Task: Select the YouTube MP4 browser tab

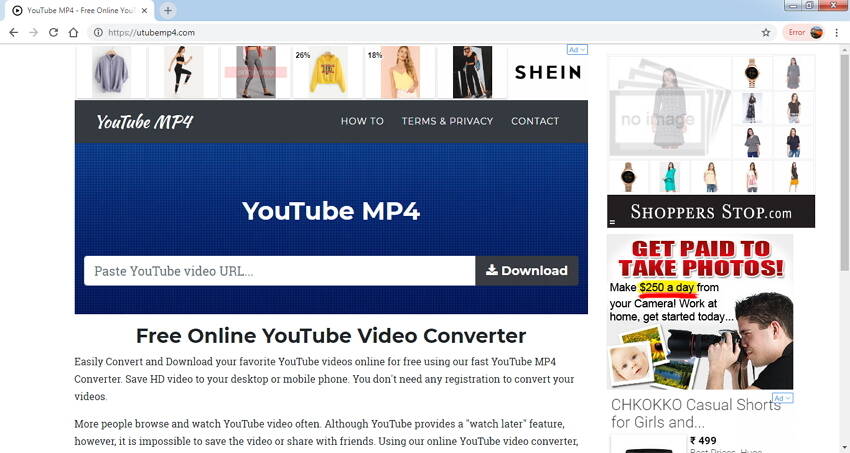Action: [80, 10]
